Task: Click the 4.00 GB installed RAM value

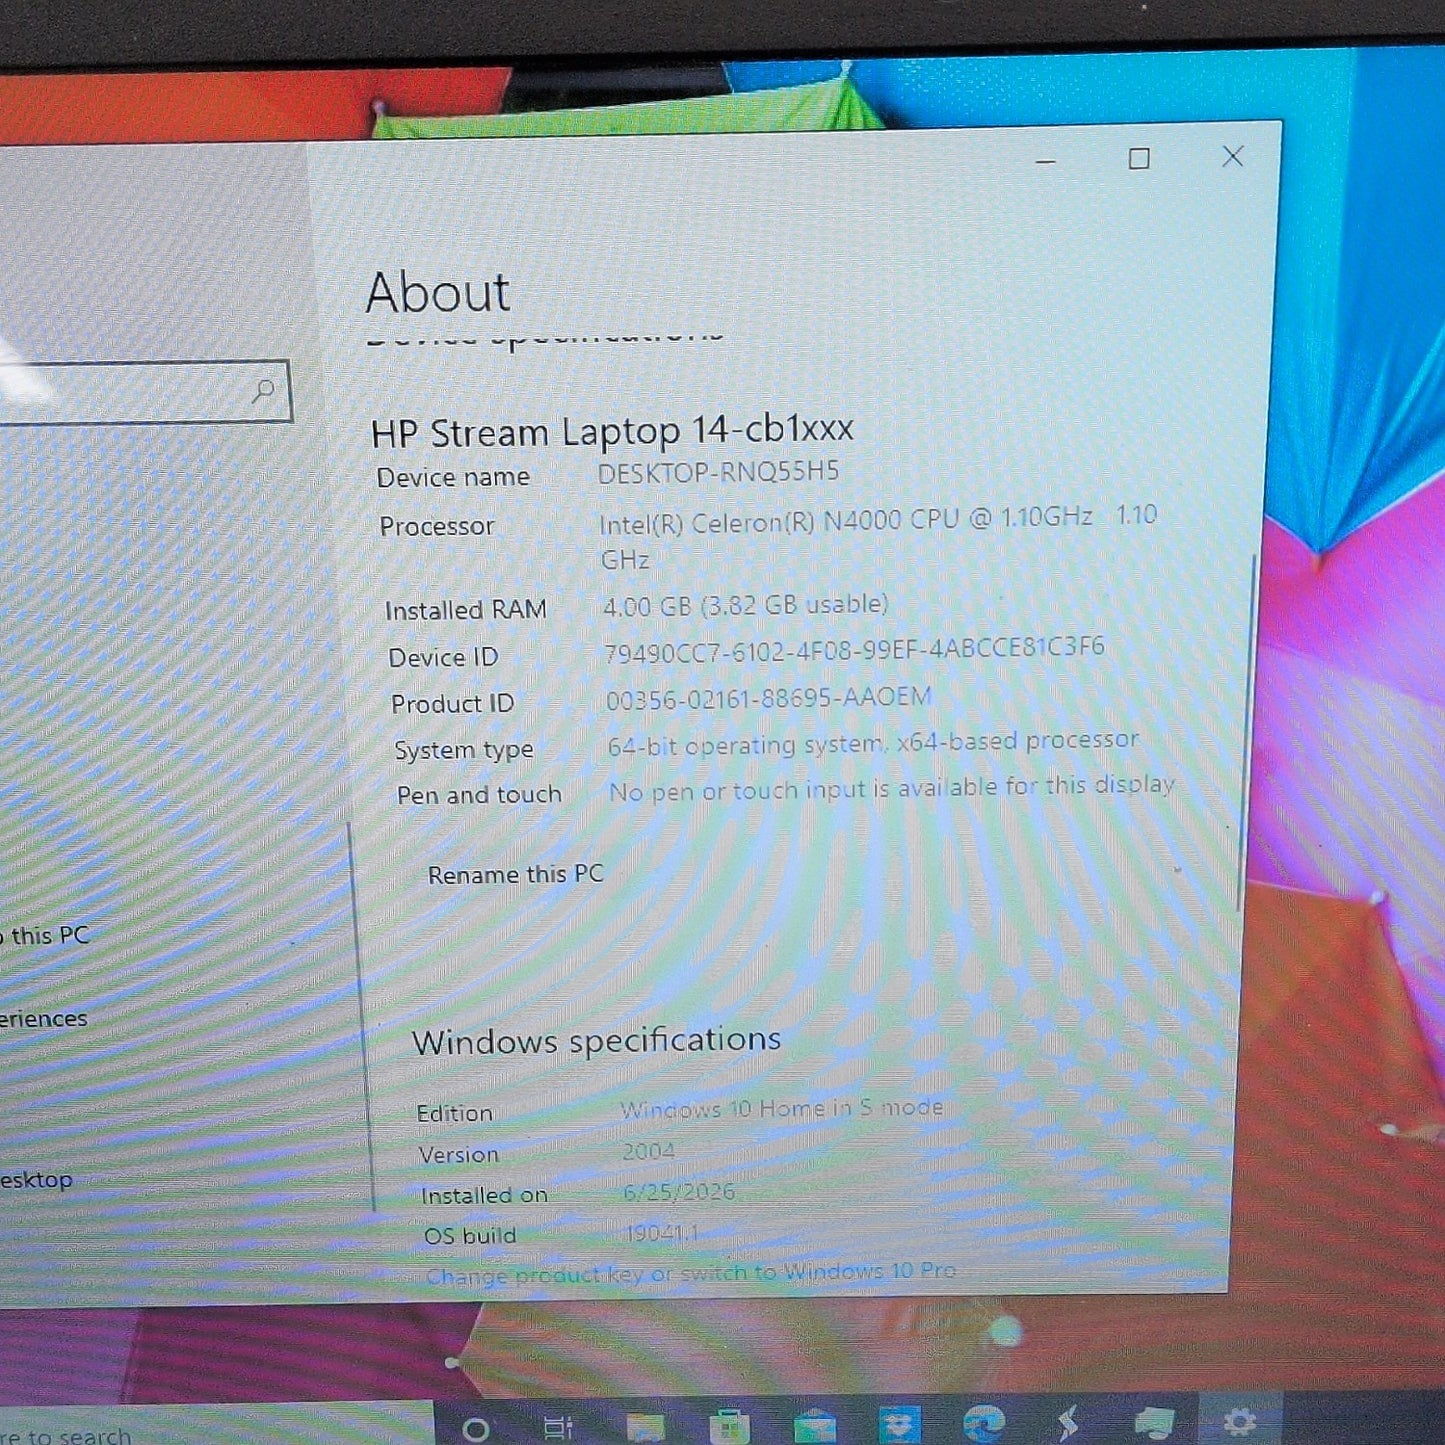Action: click(746, 605)
